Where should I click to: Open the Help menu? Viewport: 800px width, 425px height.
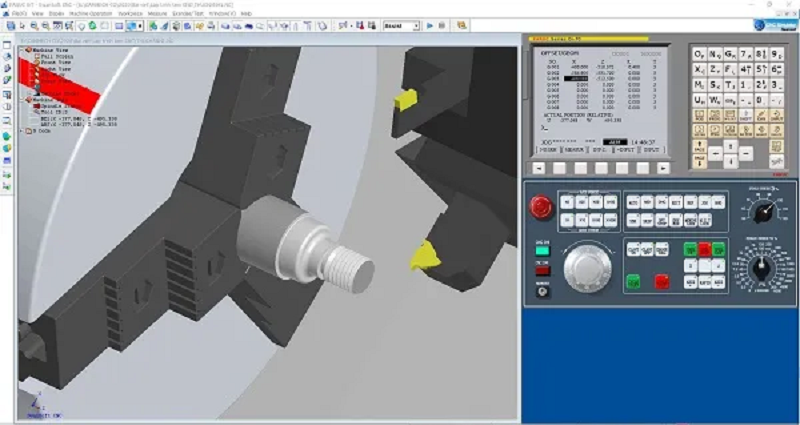tap(246, 13)
